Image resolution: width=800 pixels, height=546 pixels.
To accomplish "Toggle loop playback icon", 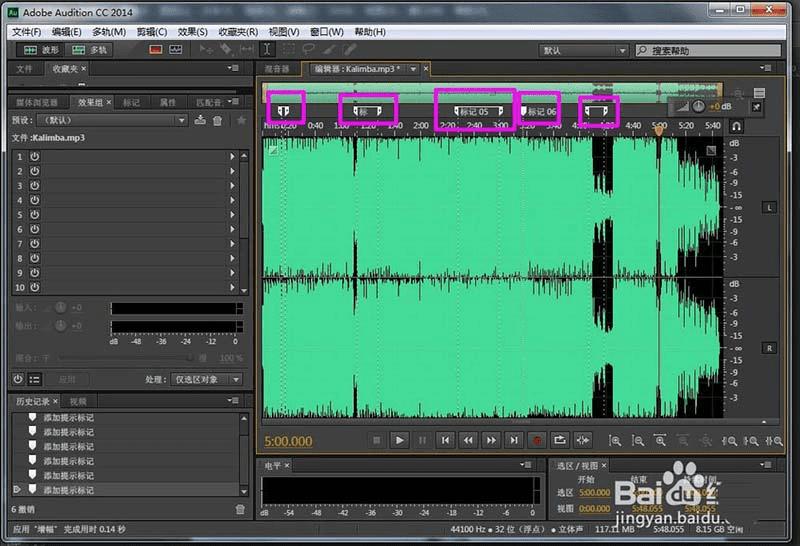I will click(x=560, y=440).
